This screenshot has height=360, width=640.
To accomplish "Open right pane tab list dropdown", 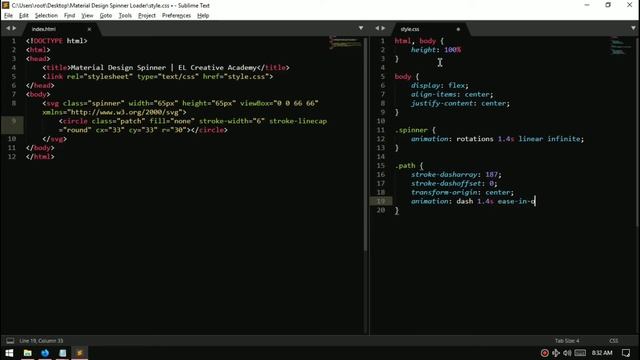I will [x=633, y=28].
